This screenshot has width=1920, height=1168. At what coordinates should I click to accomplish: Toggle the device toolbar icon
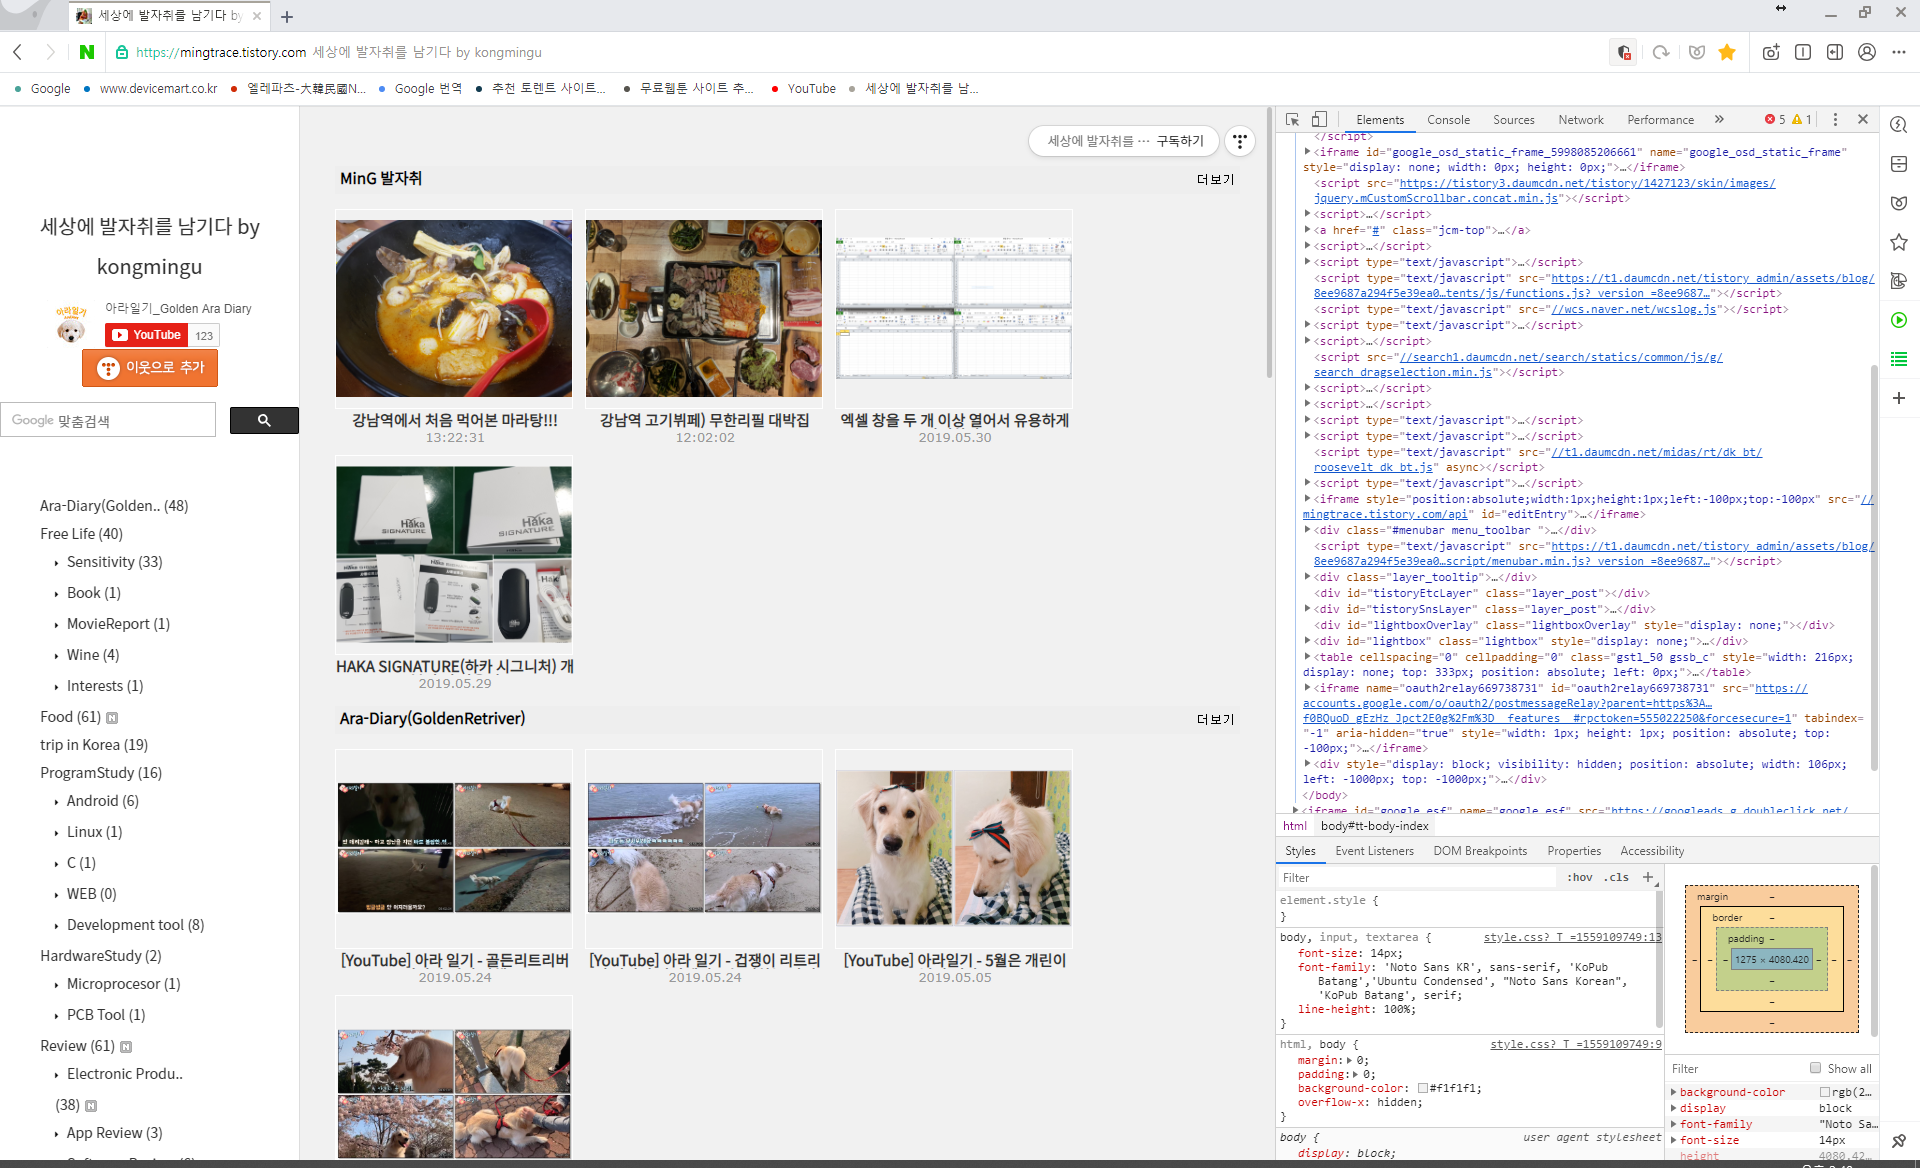pyautogui.click(x=1319, y=119)
